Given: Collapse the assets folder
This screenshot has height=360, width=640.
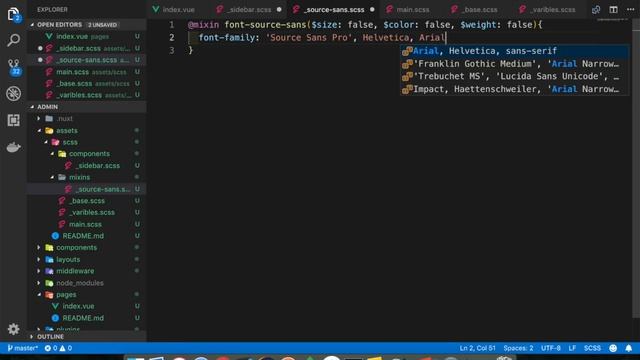Looking at the screenshot, I should (x=86, y=131).
